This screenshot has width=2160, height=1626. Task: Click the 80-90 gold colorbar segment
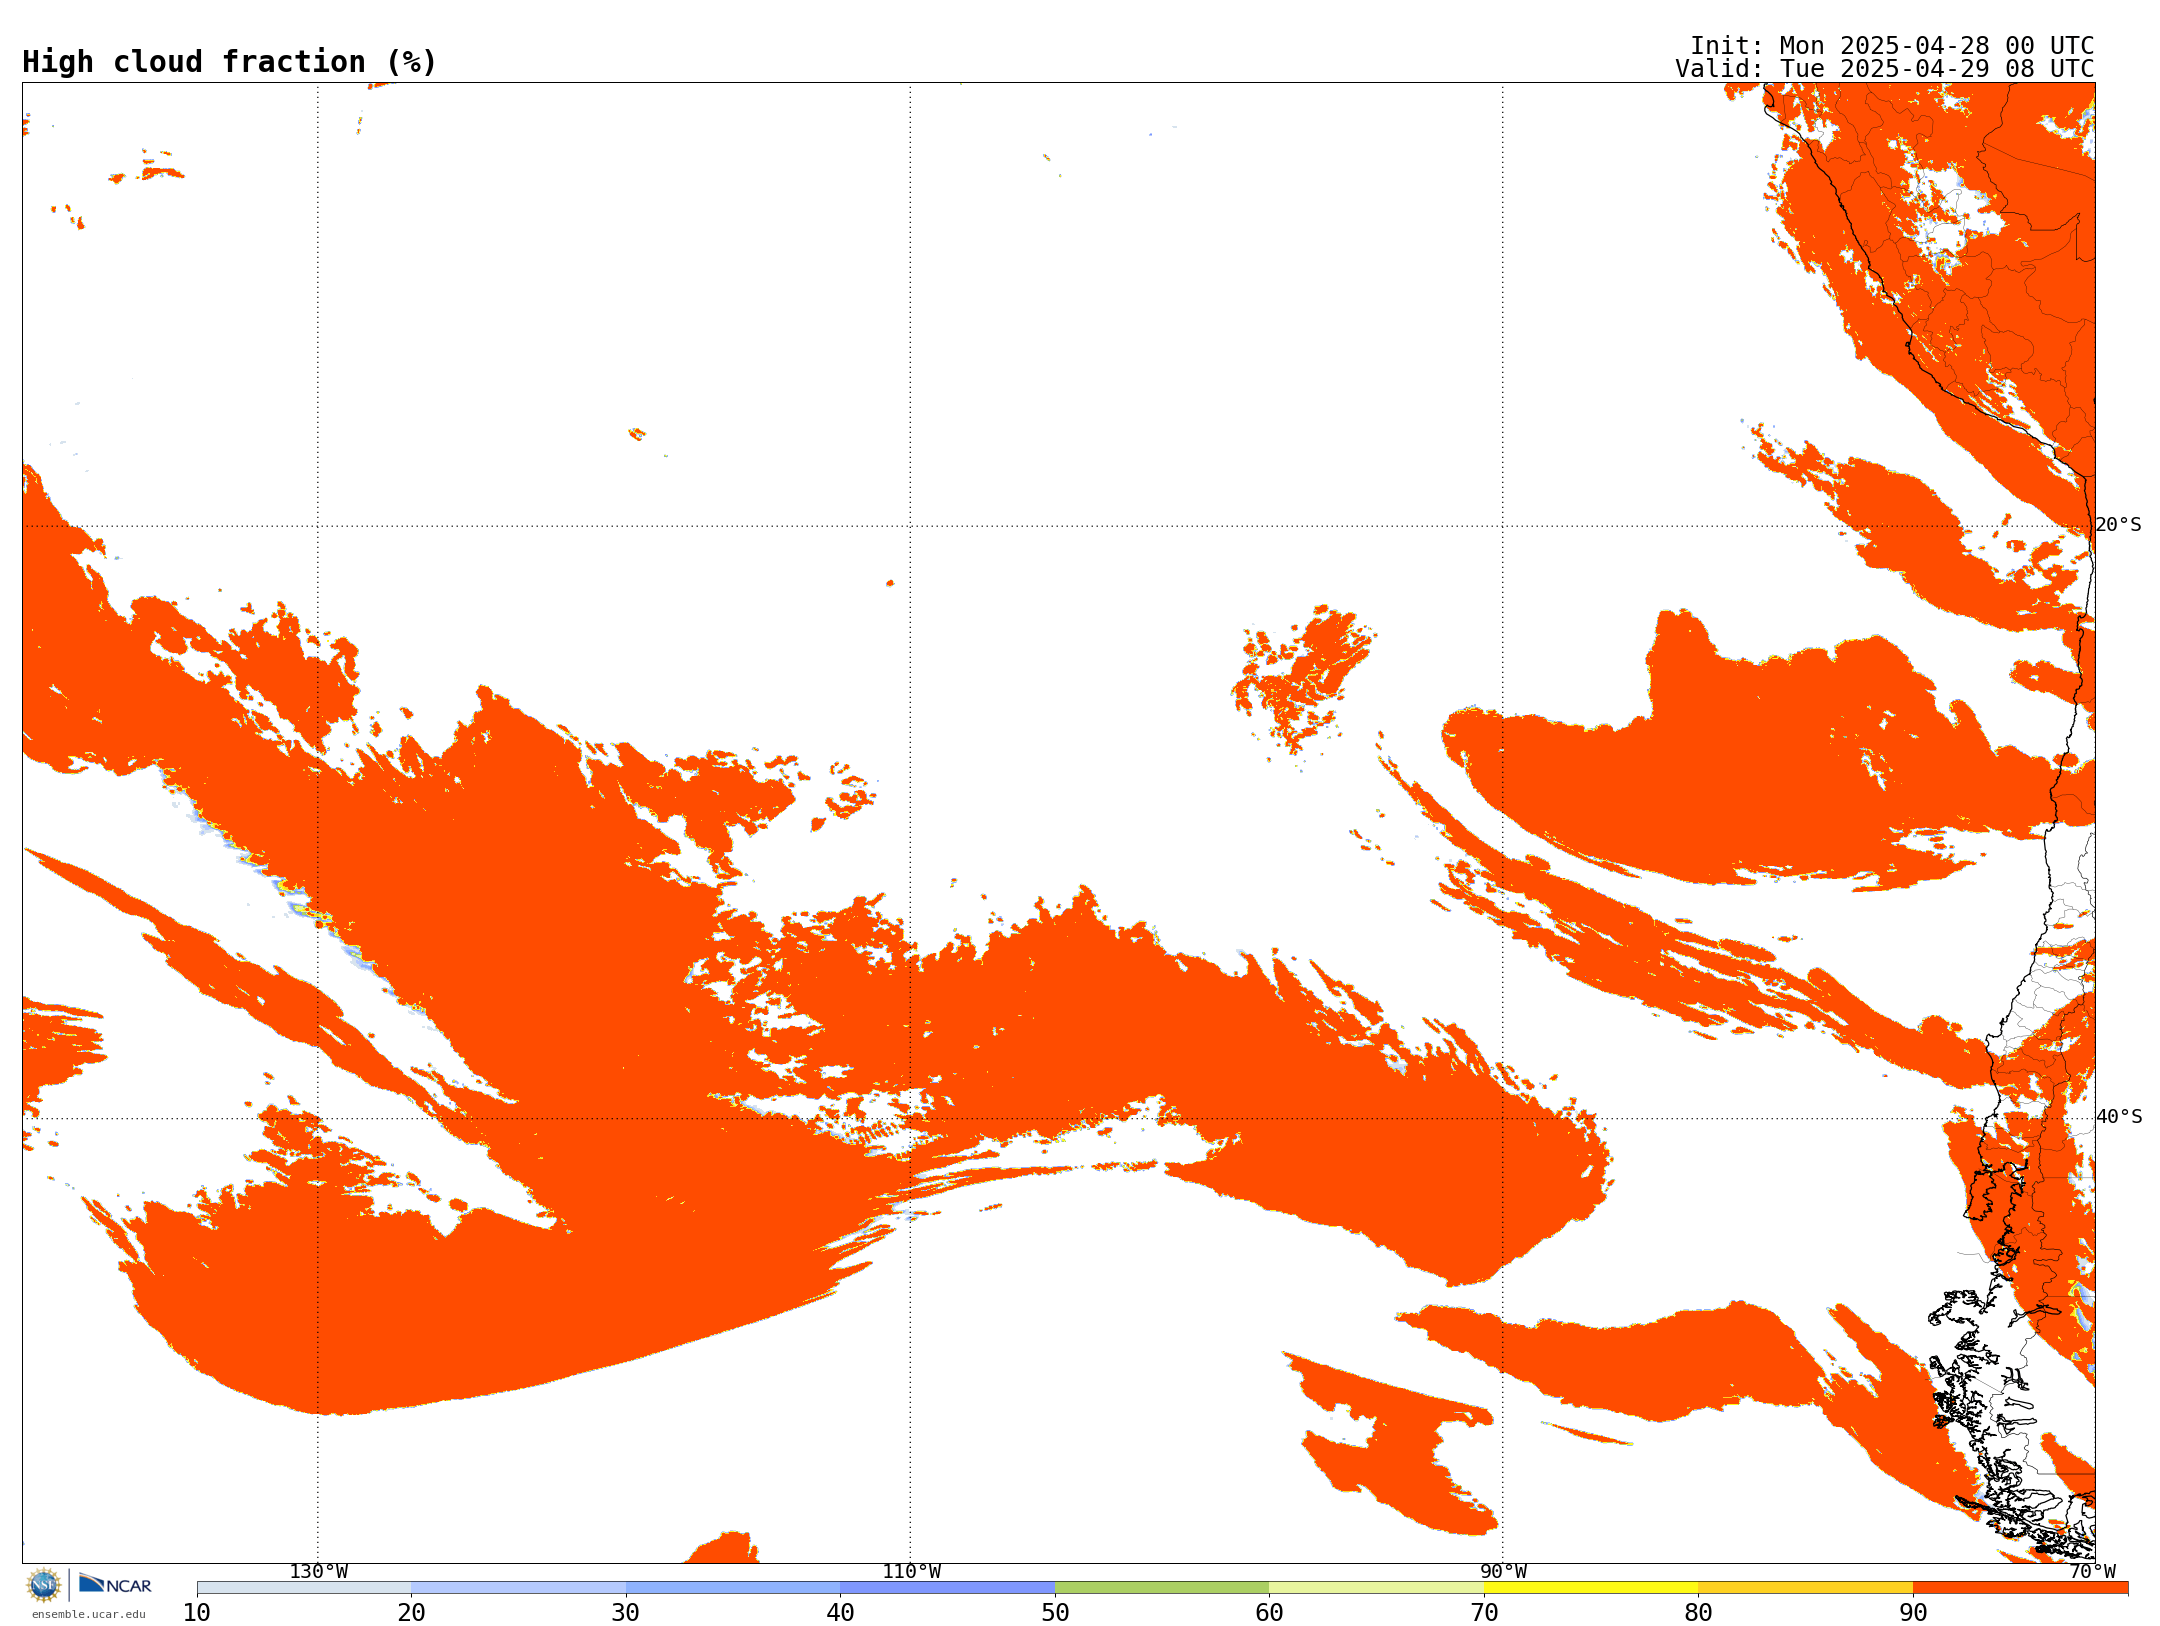coord(1805,1588)
